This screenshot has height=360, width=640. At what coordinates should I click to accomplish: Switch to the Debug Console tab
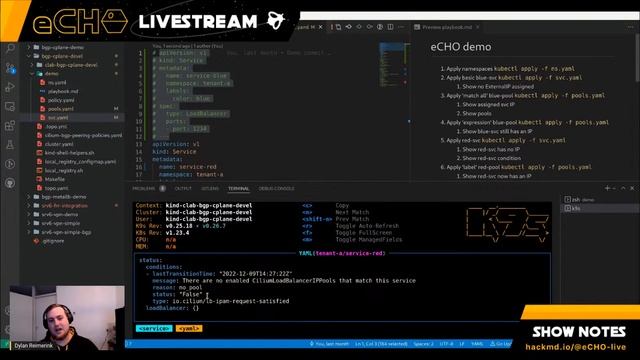click(x=276, y=189)
